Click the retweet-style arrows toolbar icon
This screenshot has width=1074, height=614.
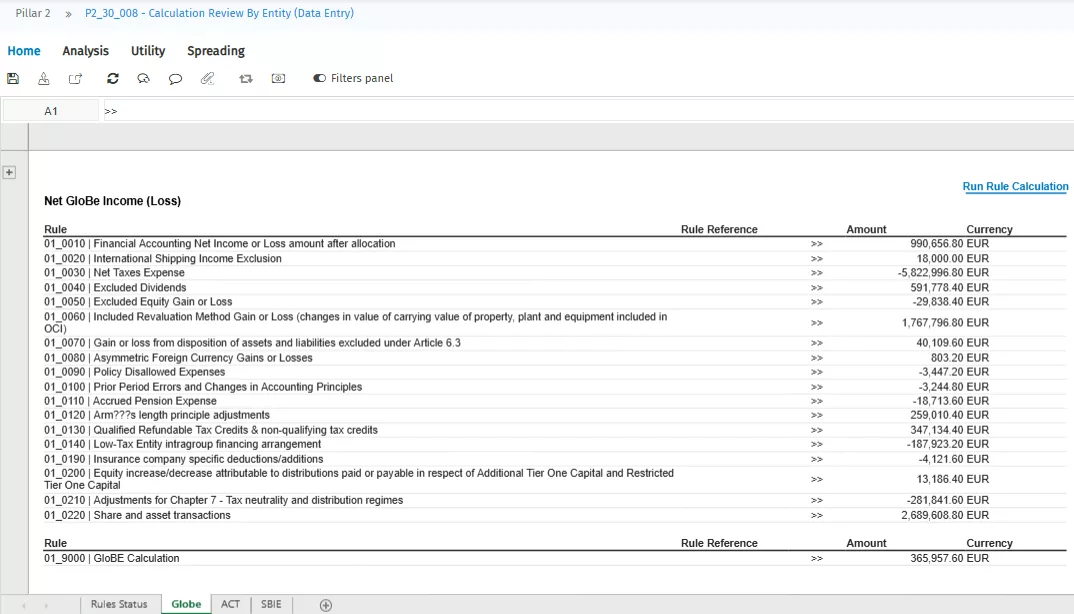coord(246,79)
